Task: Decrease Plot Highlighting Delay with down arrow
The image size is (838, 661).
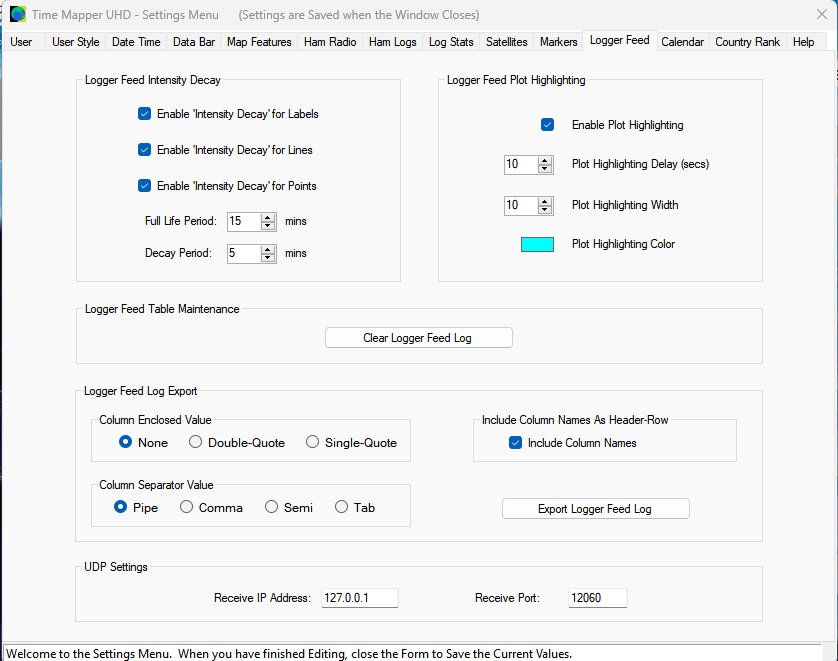Action: coord(545,168)
